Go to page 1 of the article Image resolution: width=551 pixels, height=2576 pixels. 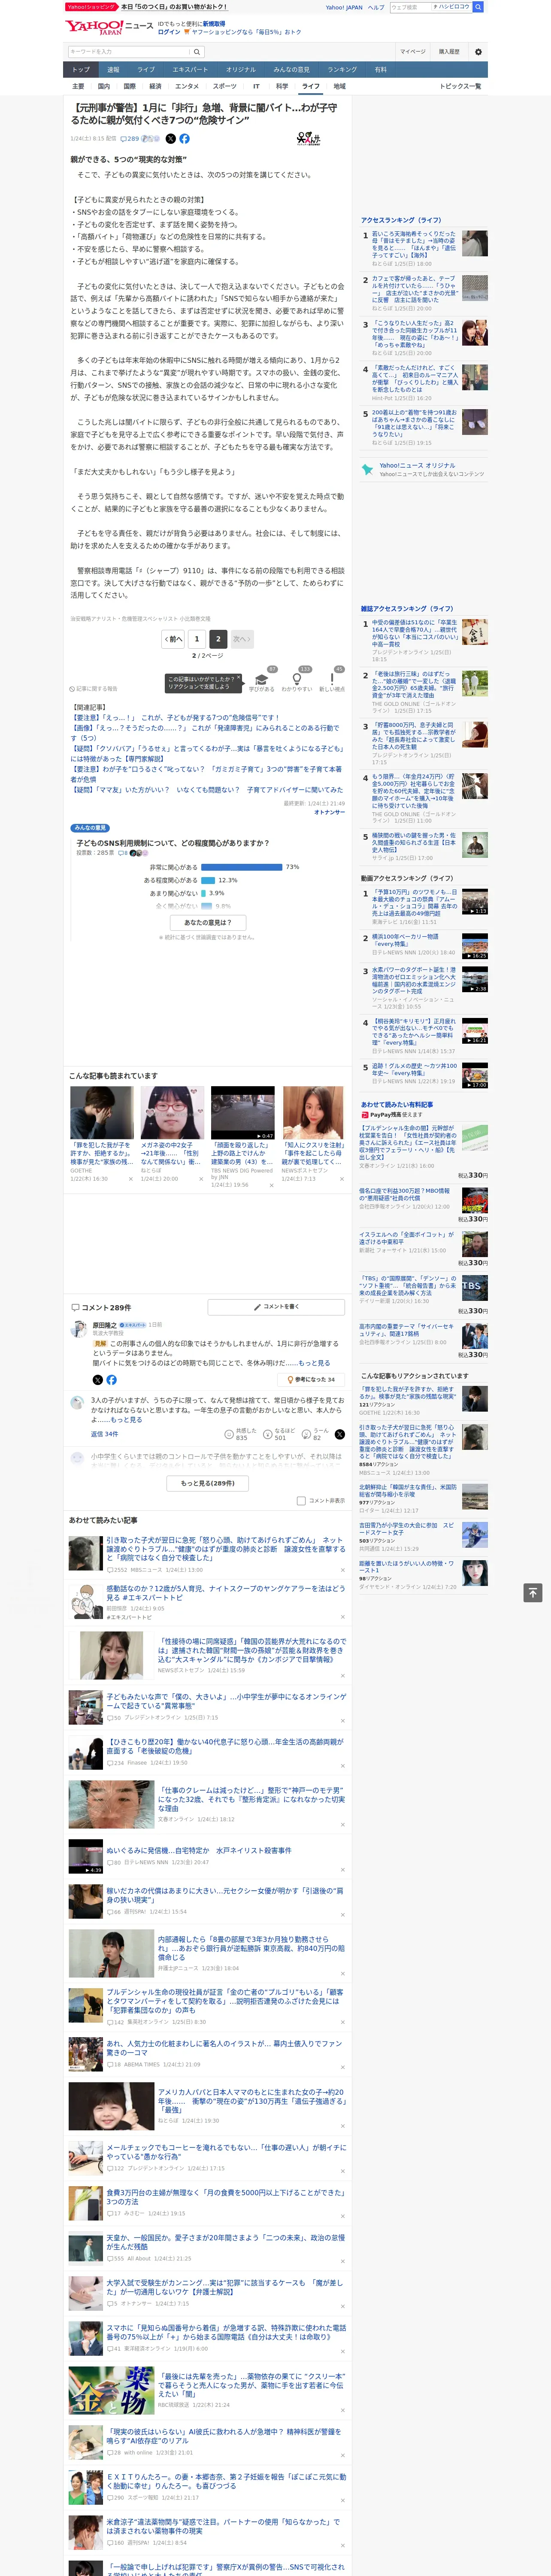(196, 639)
